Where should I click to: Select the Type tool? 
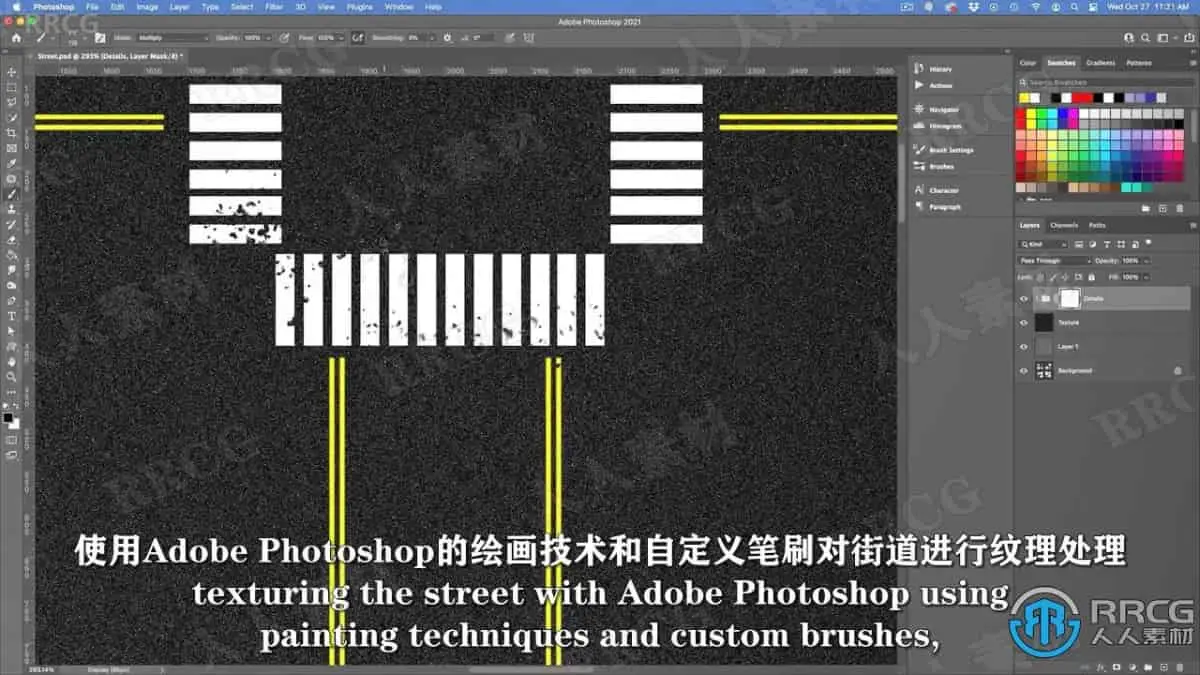pyautogui.click(x=12, y=316)
